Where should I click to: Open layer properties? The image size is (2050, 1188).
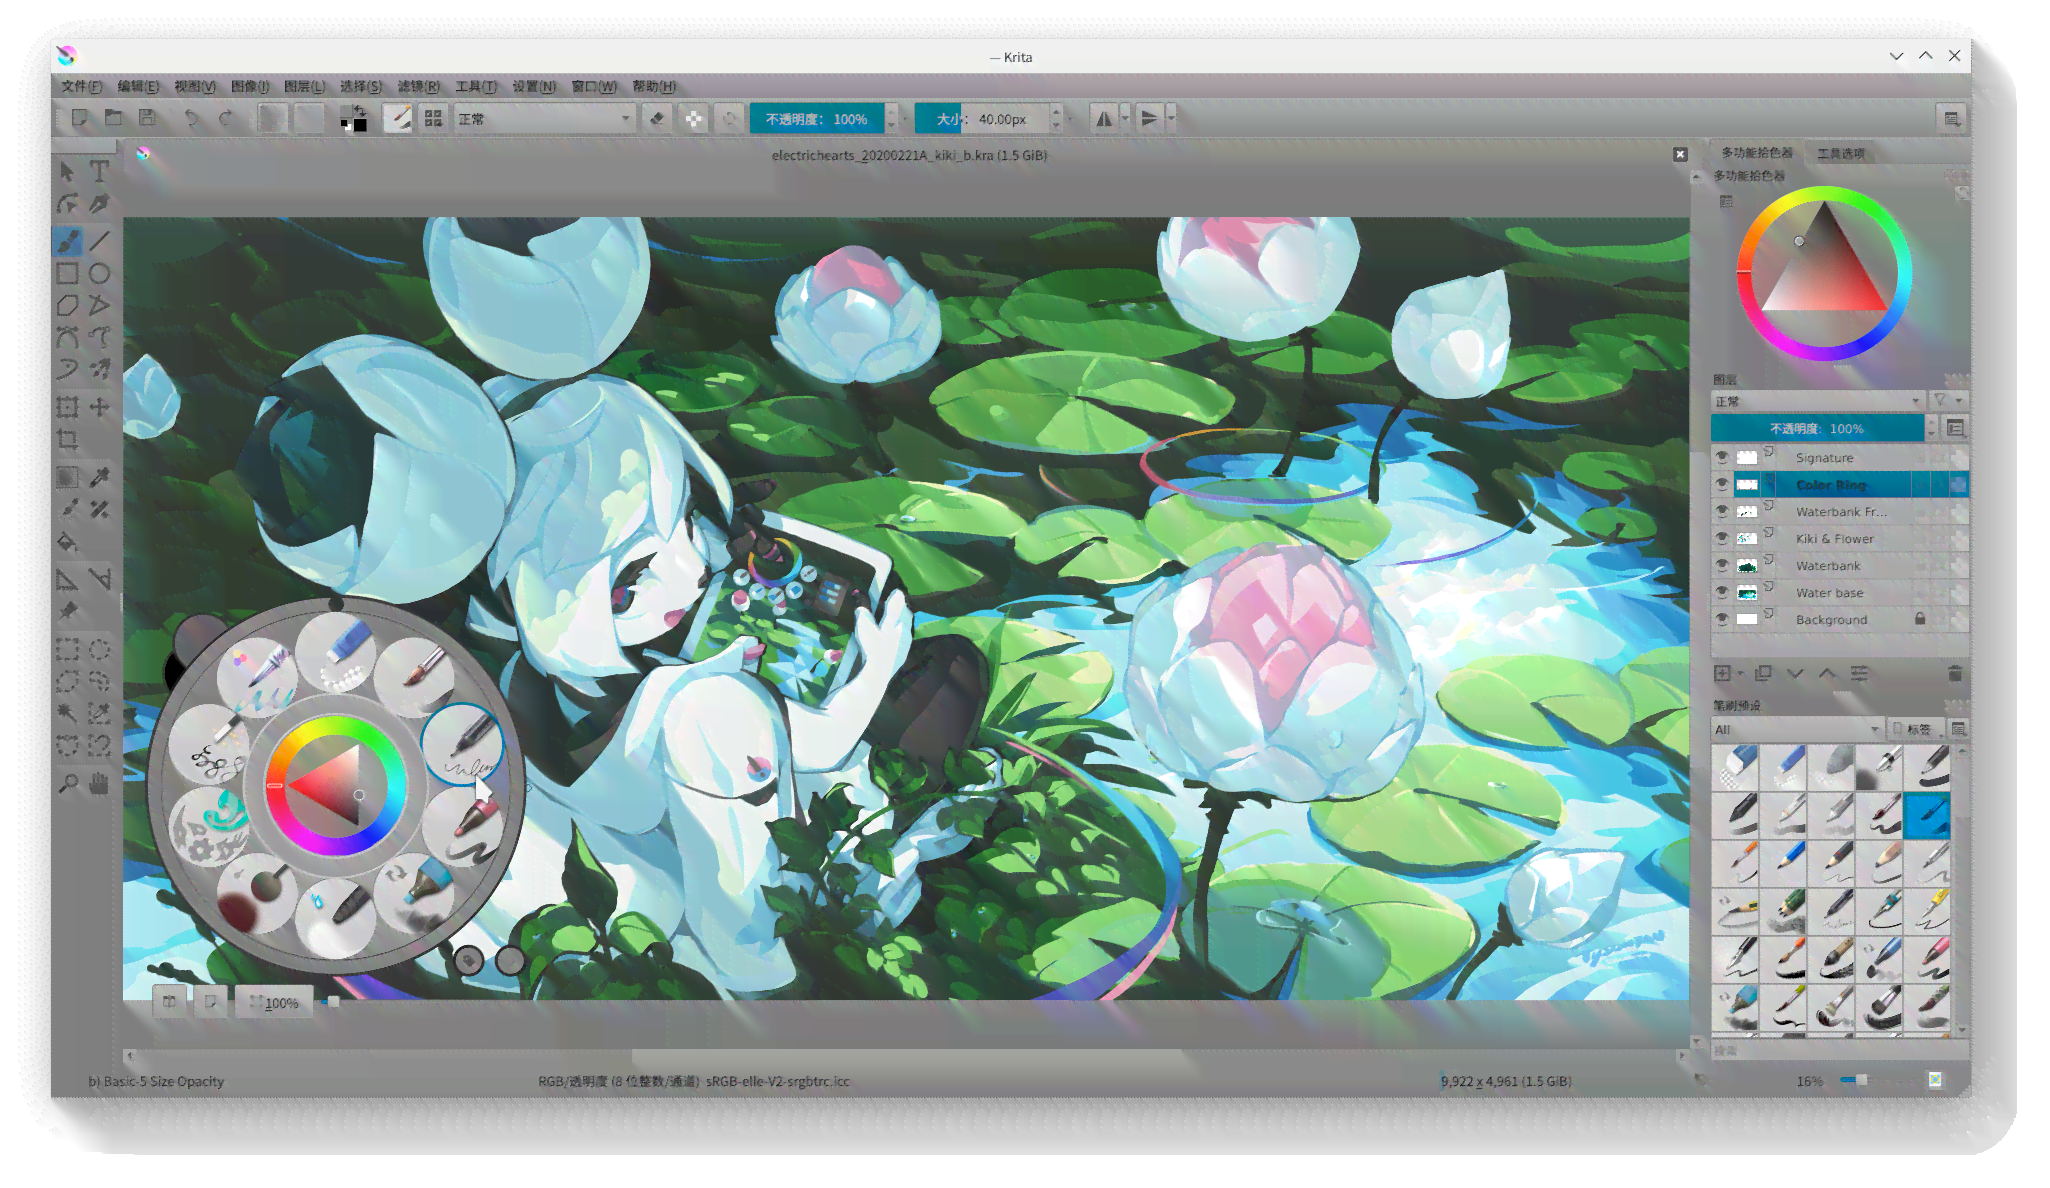coord(1859,673)
